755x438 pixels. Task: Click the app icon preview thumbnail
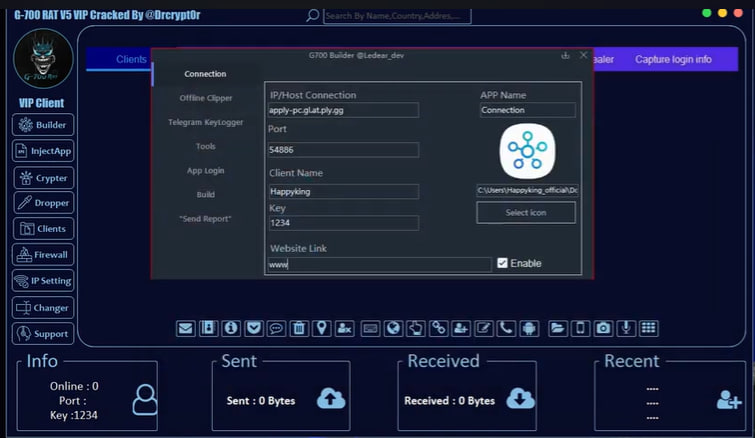525,151
